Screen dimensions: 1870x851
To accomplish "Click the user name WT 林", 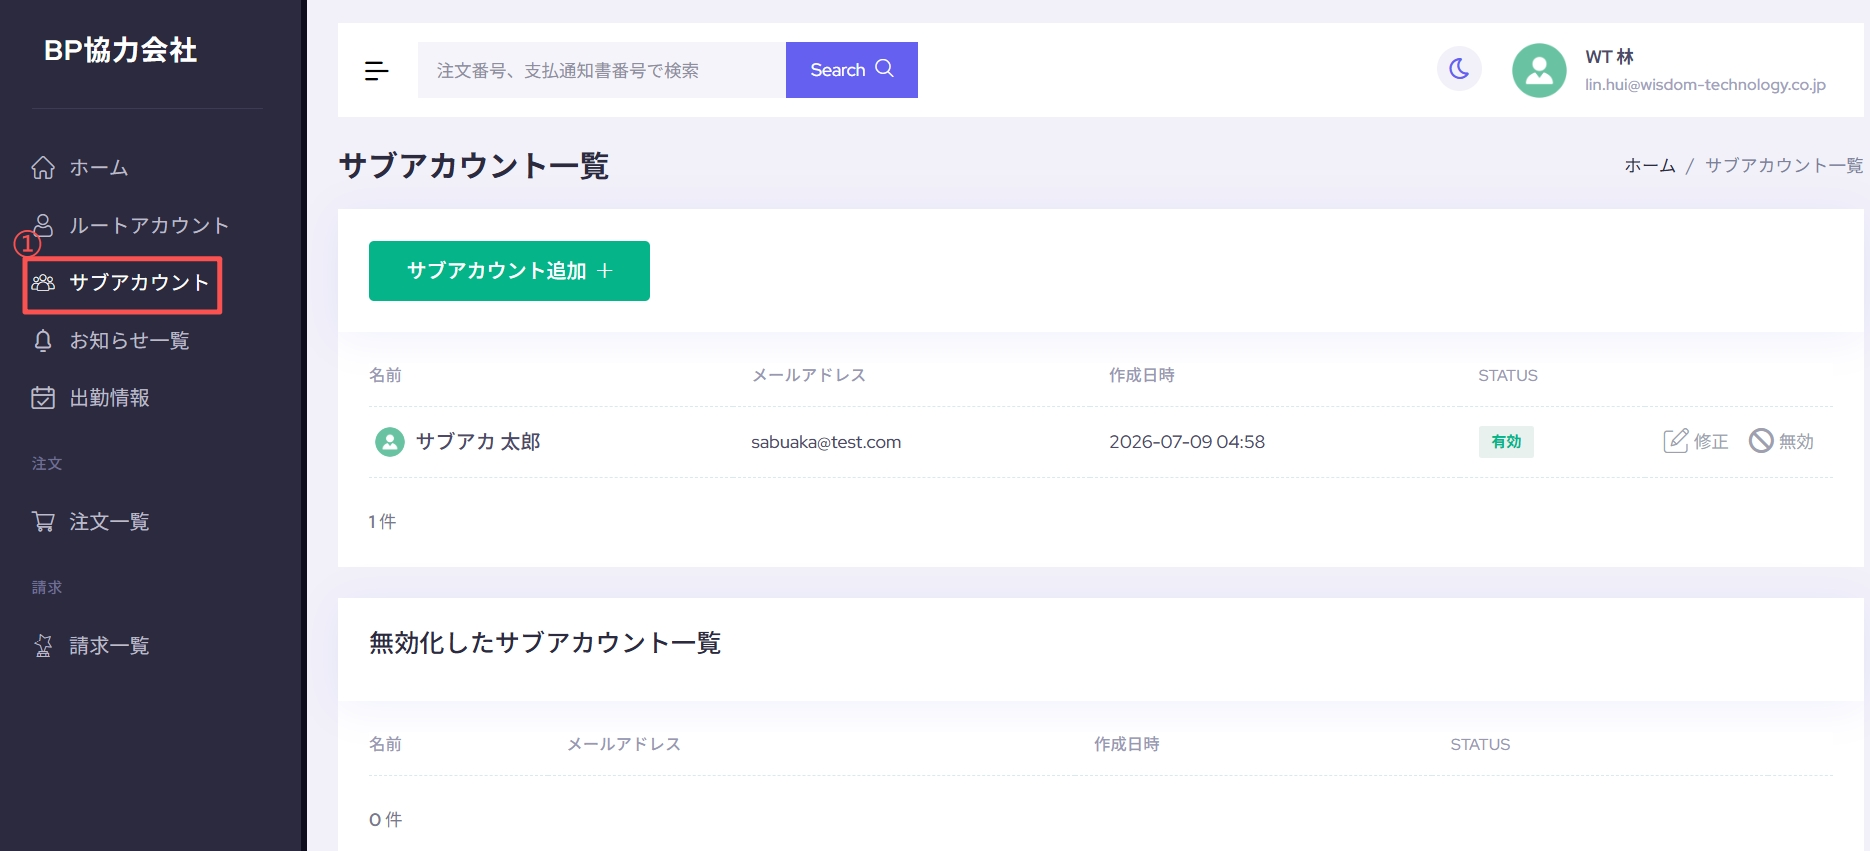I will point(1609,57).
